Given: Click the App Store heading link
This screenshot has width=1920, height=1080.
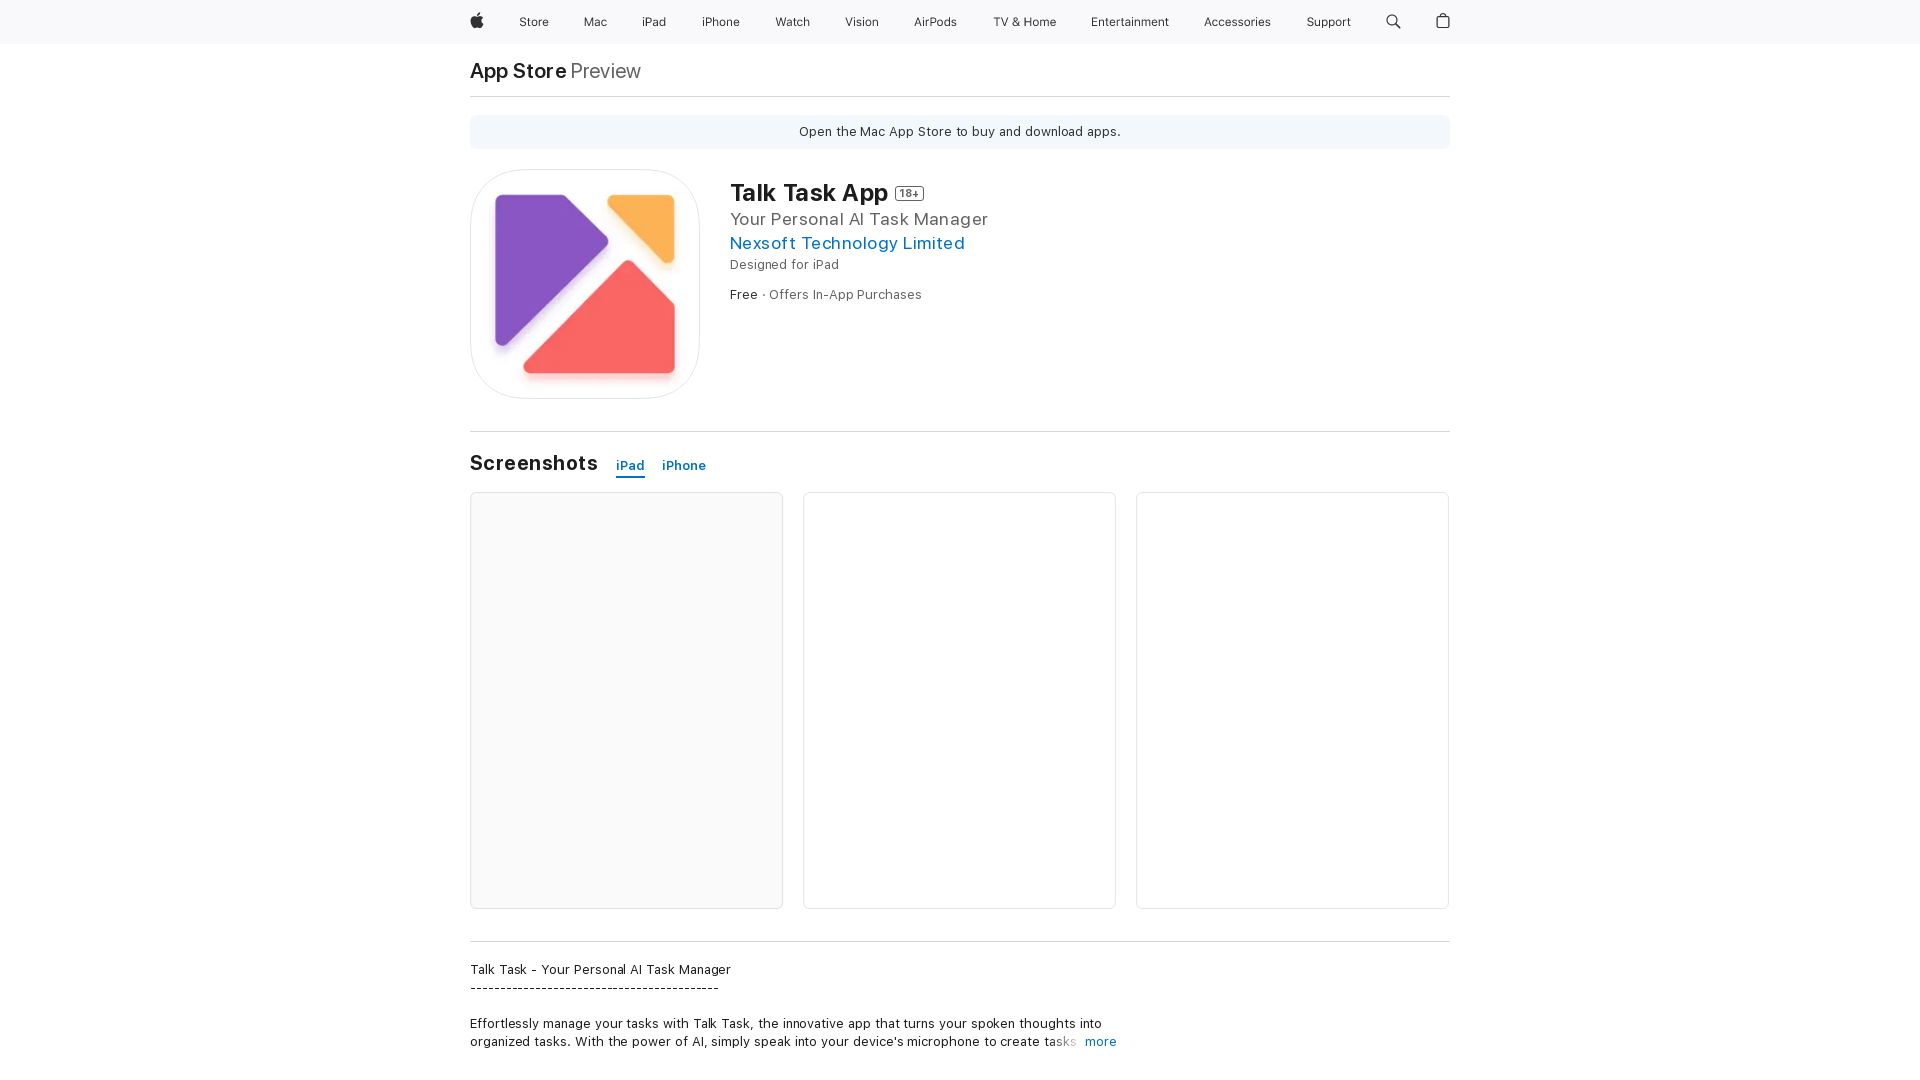Looking at the screenshot, I should pyautogui.click(x=518, y=71).
